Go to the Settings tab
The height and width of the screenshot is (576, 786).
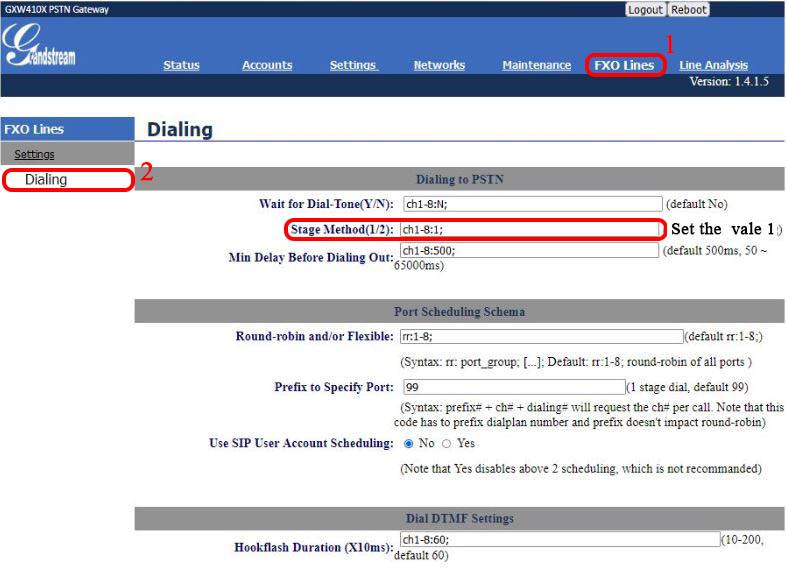pyautogui.click(x=353, y=66)
